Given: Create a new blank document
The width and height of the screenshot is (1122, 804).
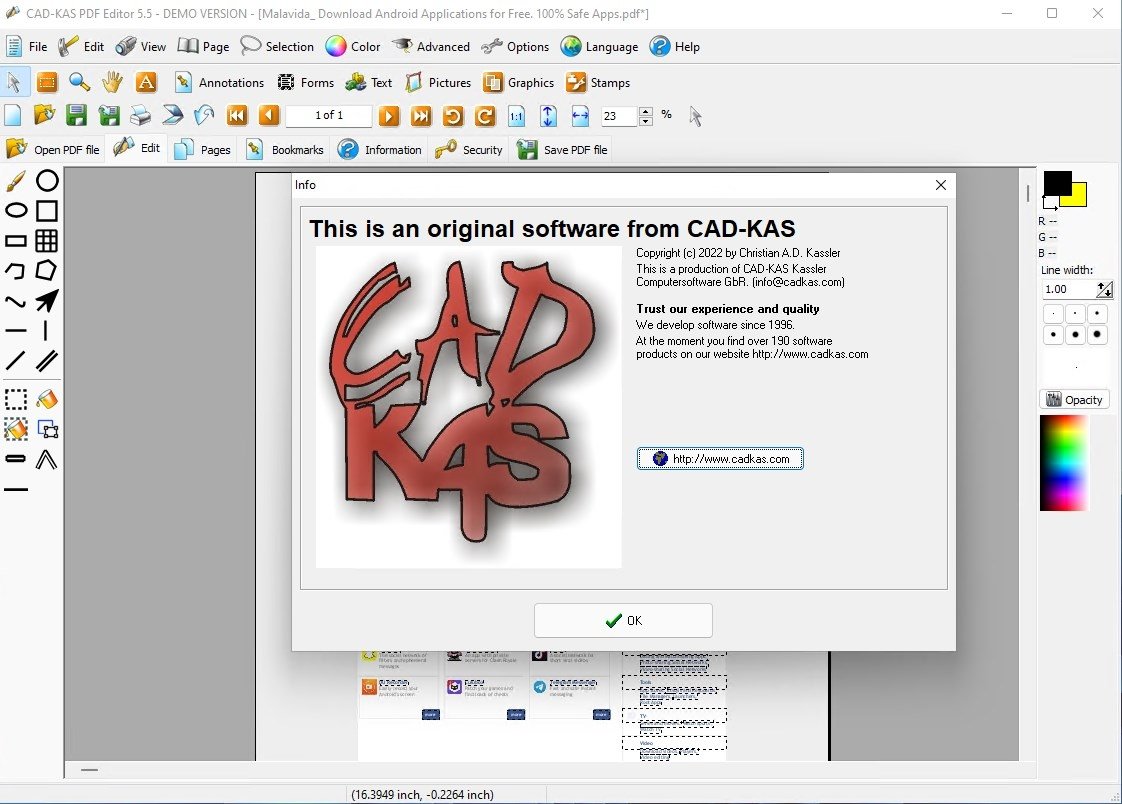Looking at the screenshot, I should [x=13, y=115].
